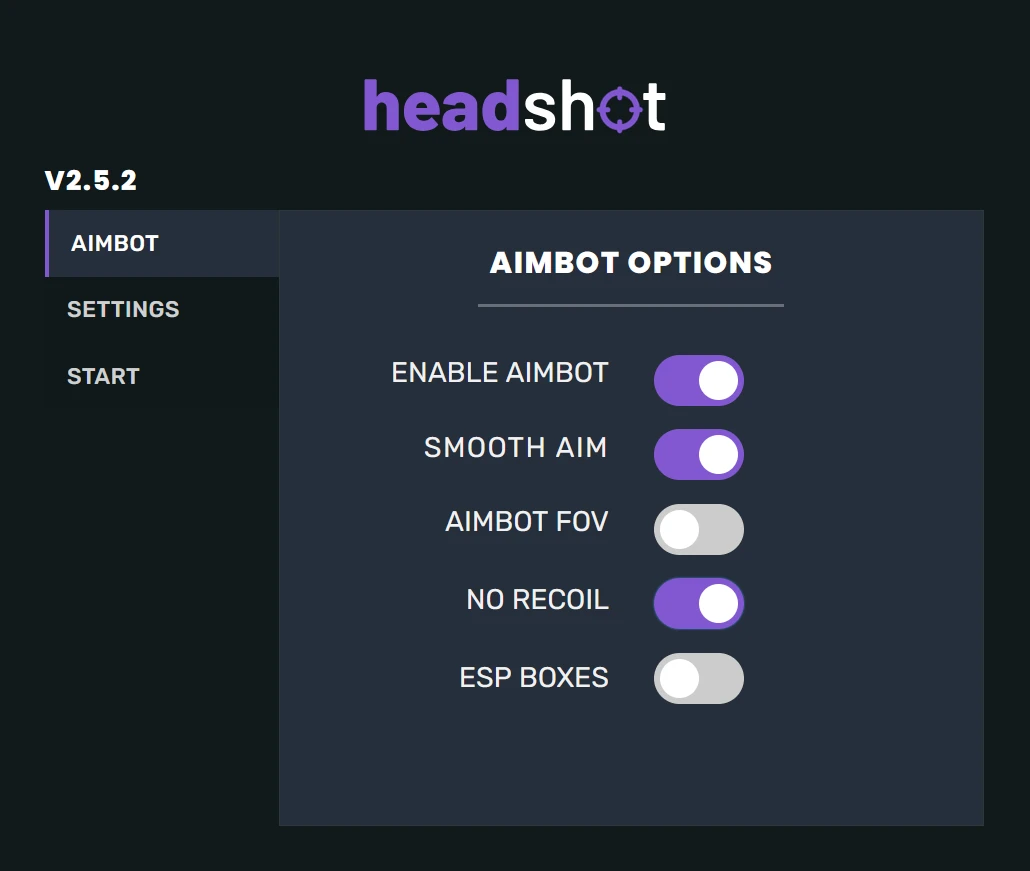
Task: Click the AIMBOT OPTIONS heading
Action: (x=630, y=263)
